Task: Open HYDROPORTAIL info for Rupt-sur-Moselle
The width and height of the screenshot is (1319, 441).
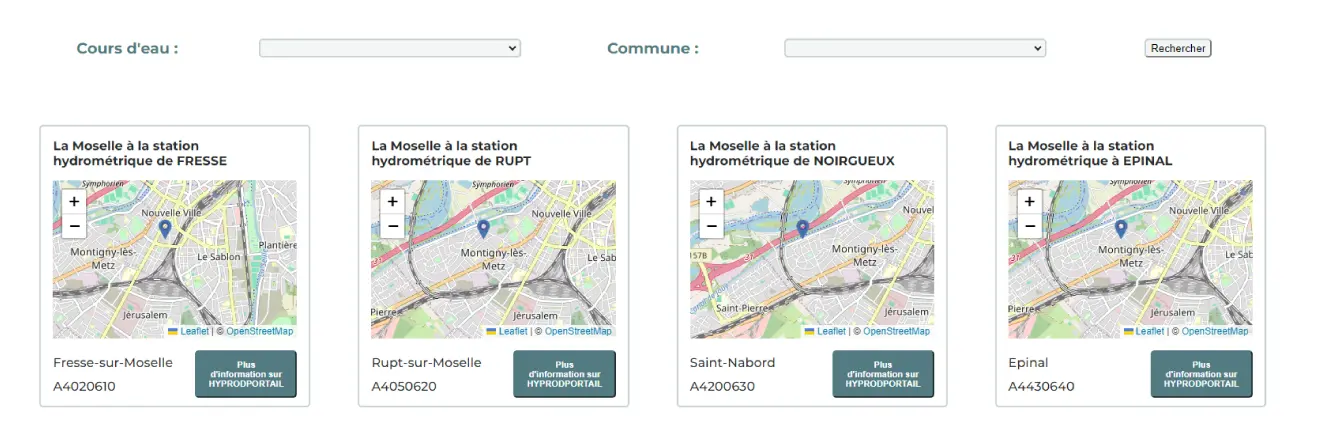Action: (x=564, y=374)
